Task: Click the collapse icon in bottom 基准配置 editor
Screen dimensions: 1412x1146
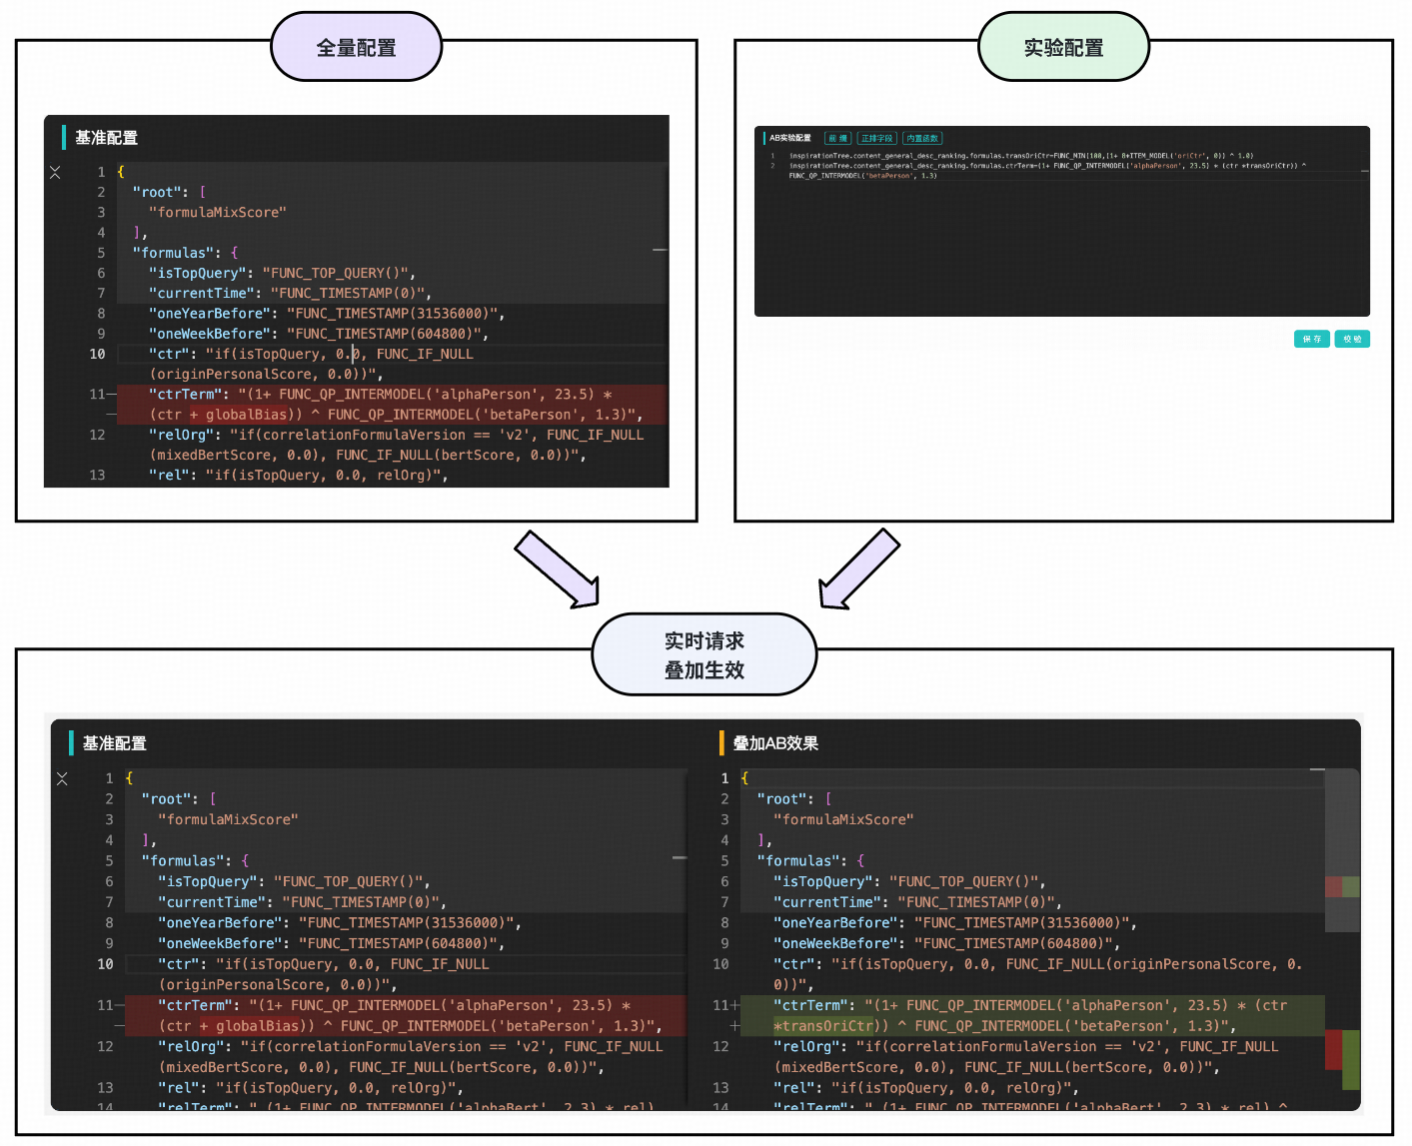Action: pos(62,779)
